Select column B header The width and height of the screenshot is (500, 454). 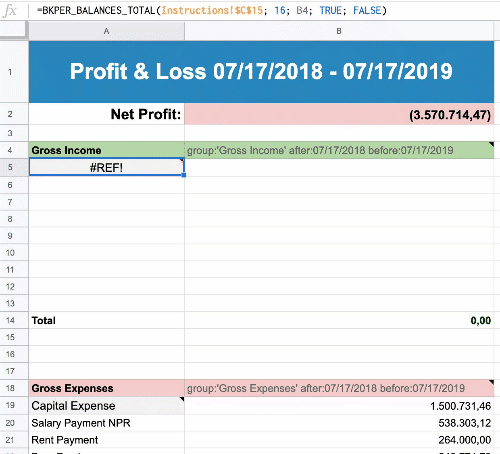[339, 31]
